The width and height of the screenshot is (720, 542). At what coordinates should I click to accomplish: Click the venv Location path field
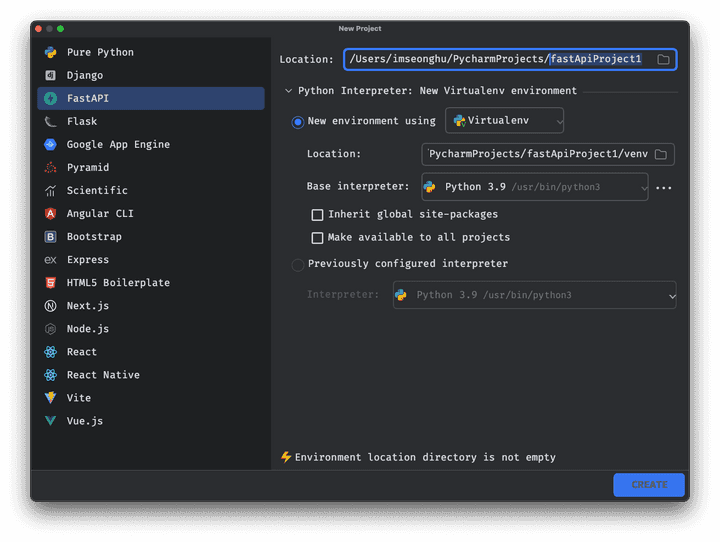[x=548, y=154]
